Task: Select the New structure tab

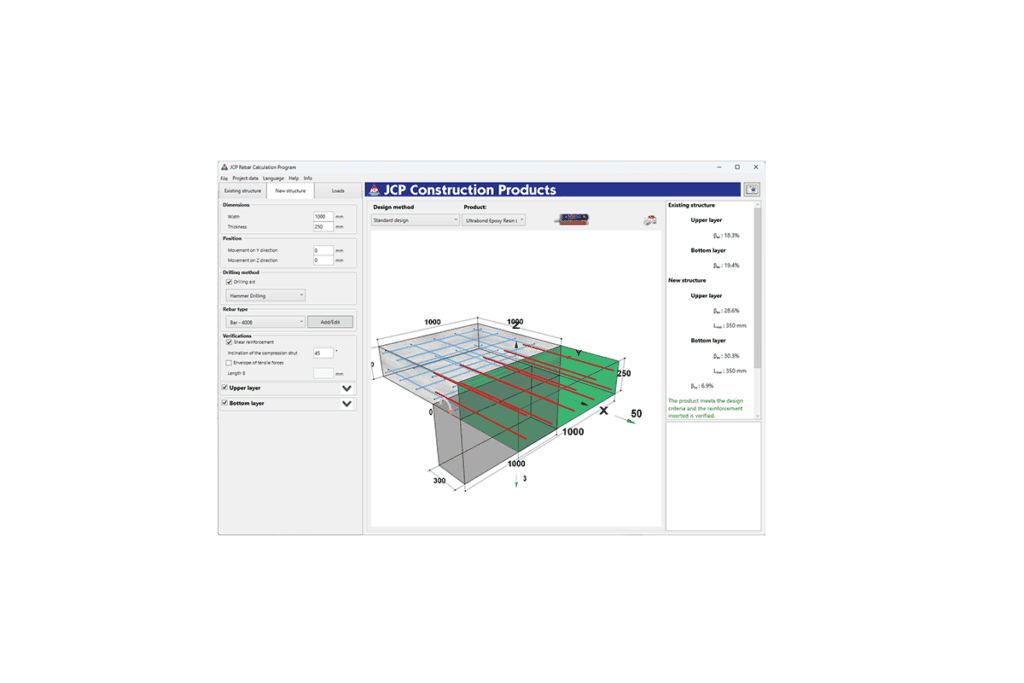Action: [291, 191]
